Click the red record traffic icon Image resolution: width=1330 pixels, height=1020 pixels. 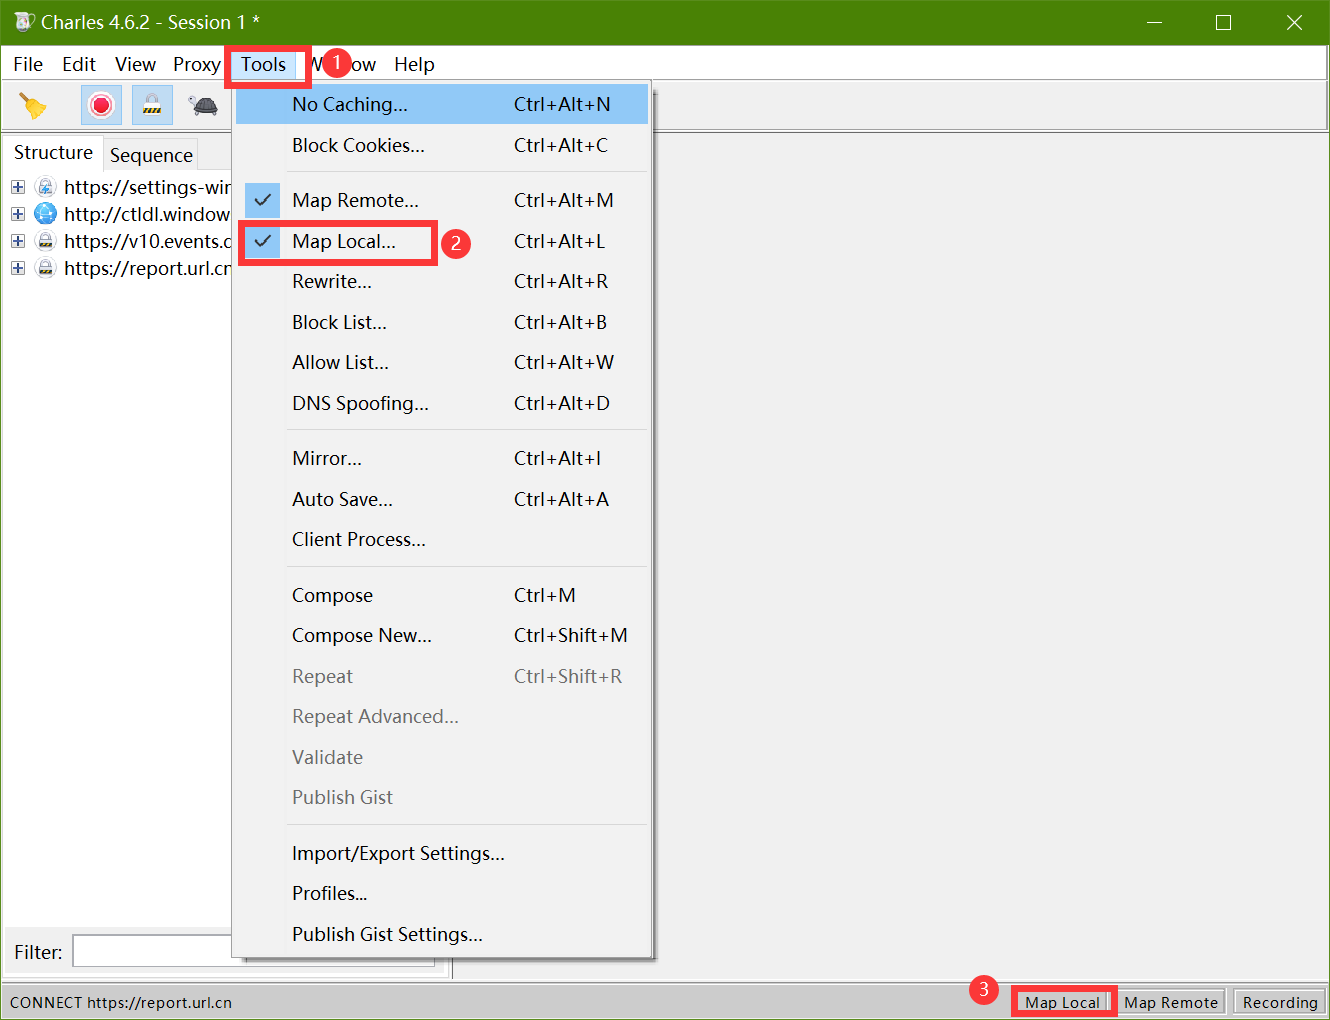click(101, 104)
